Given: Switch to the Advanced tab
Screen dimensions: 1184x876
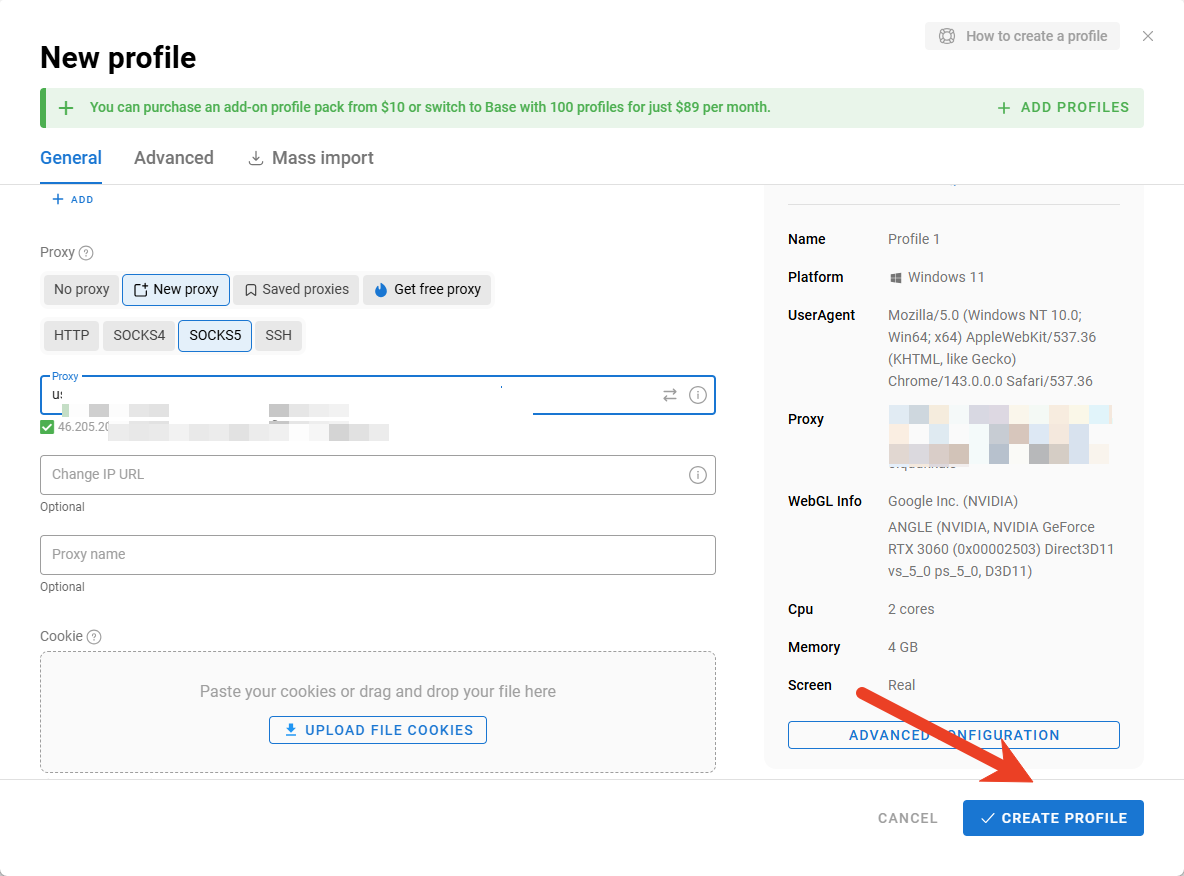Looking at the screenshot, I should click(174, 158).
